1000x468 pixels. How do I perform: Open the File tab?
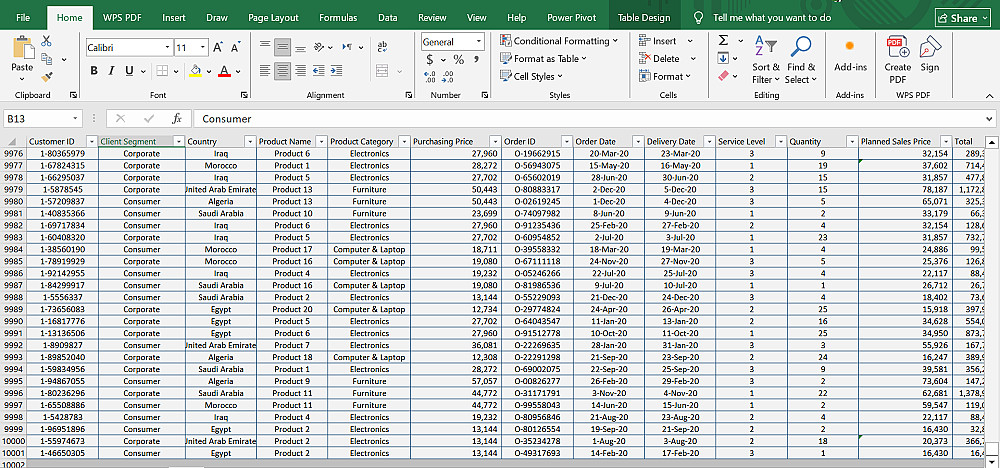(x=23, y=18)
